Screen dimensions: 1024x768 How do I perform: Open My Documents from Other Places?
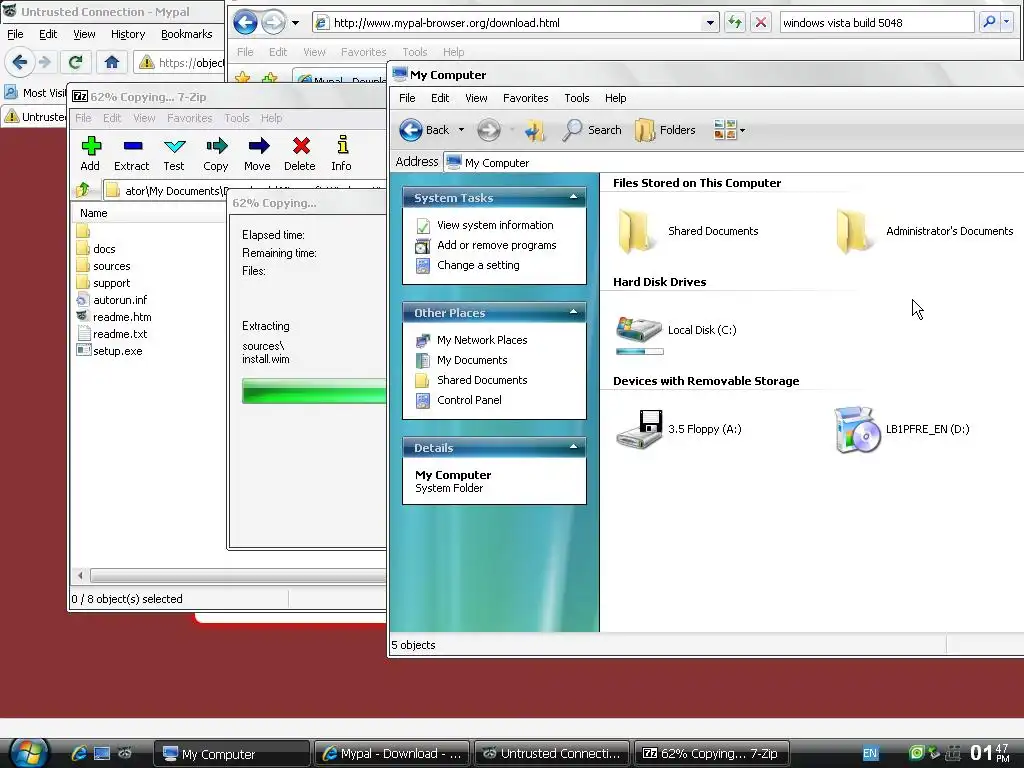click(472, 360)
